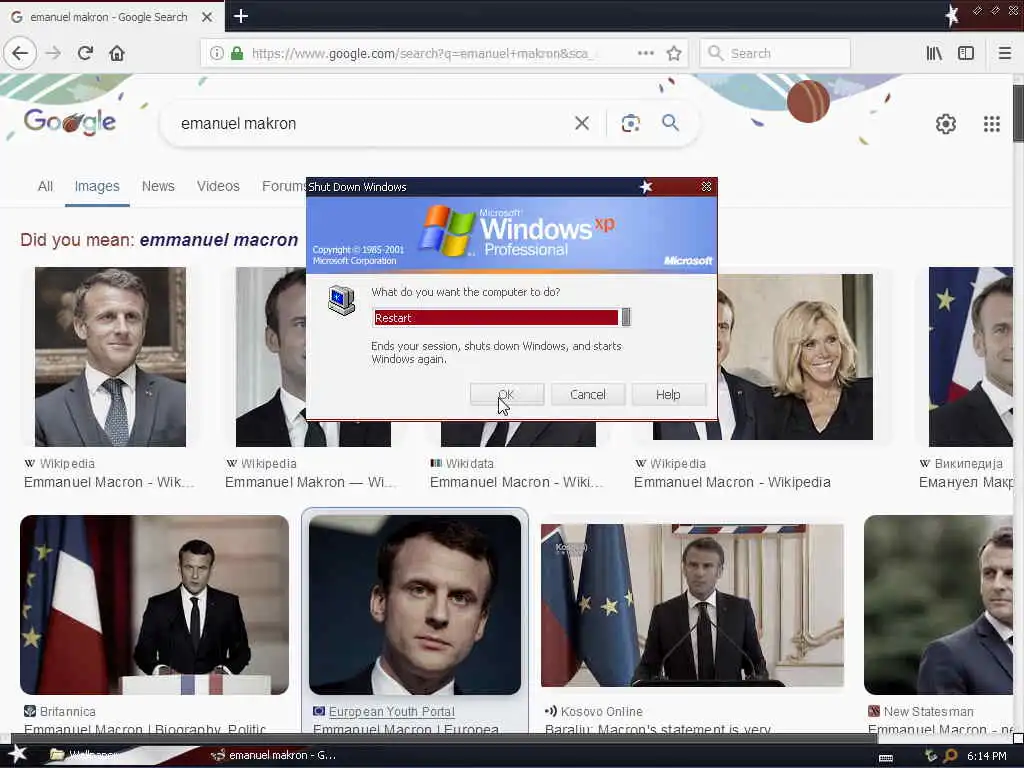Open the Library icon in toolbar

934,53
